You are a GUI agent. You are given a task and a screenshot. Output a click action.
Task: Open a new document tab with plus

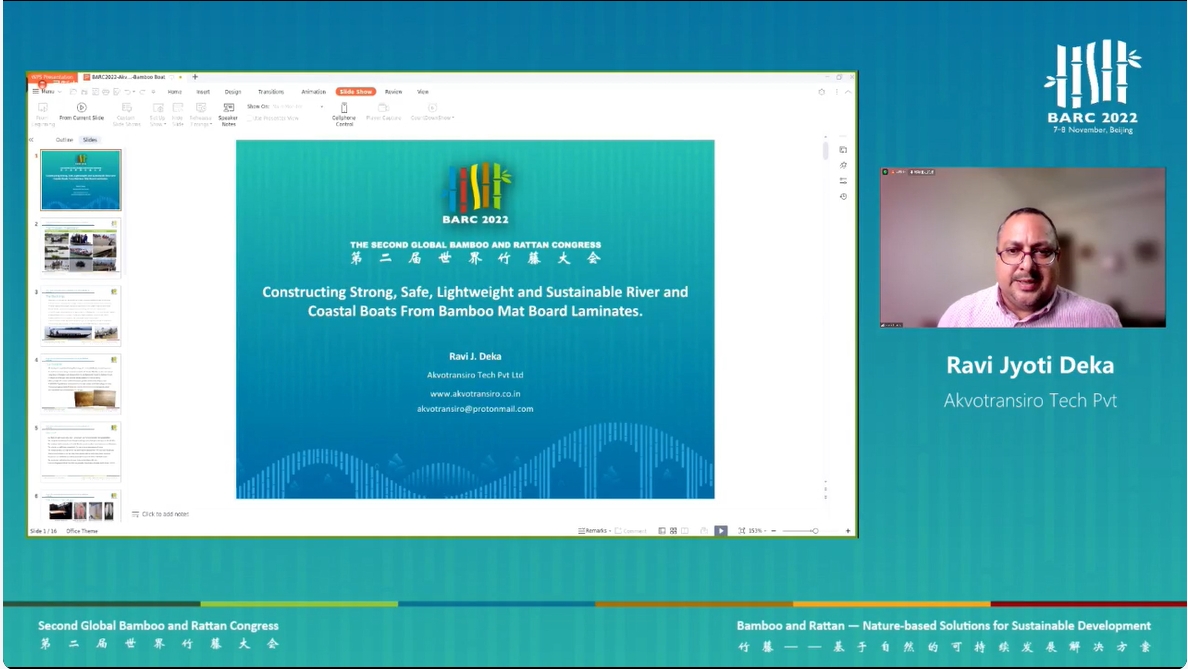tap(195, 77)
